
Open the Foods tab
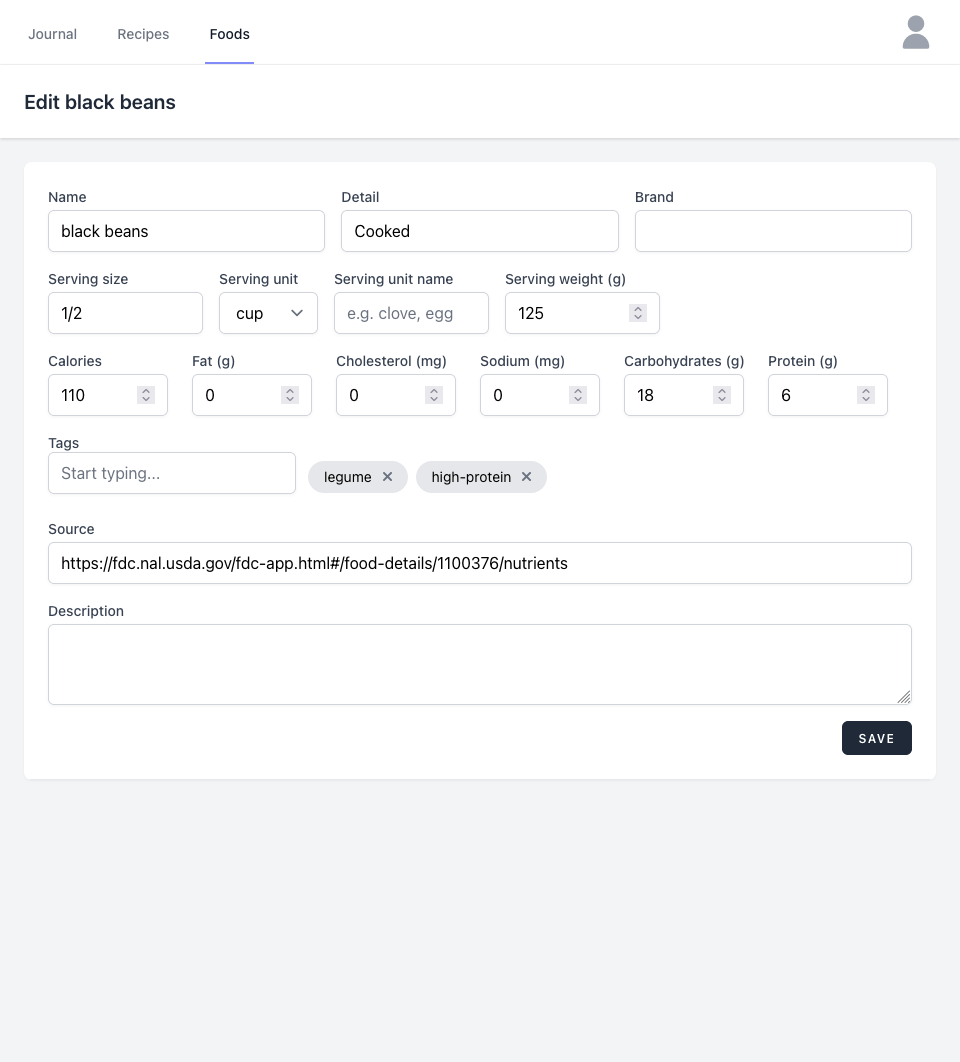[x=229, y=34]
